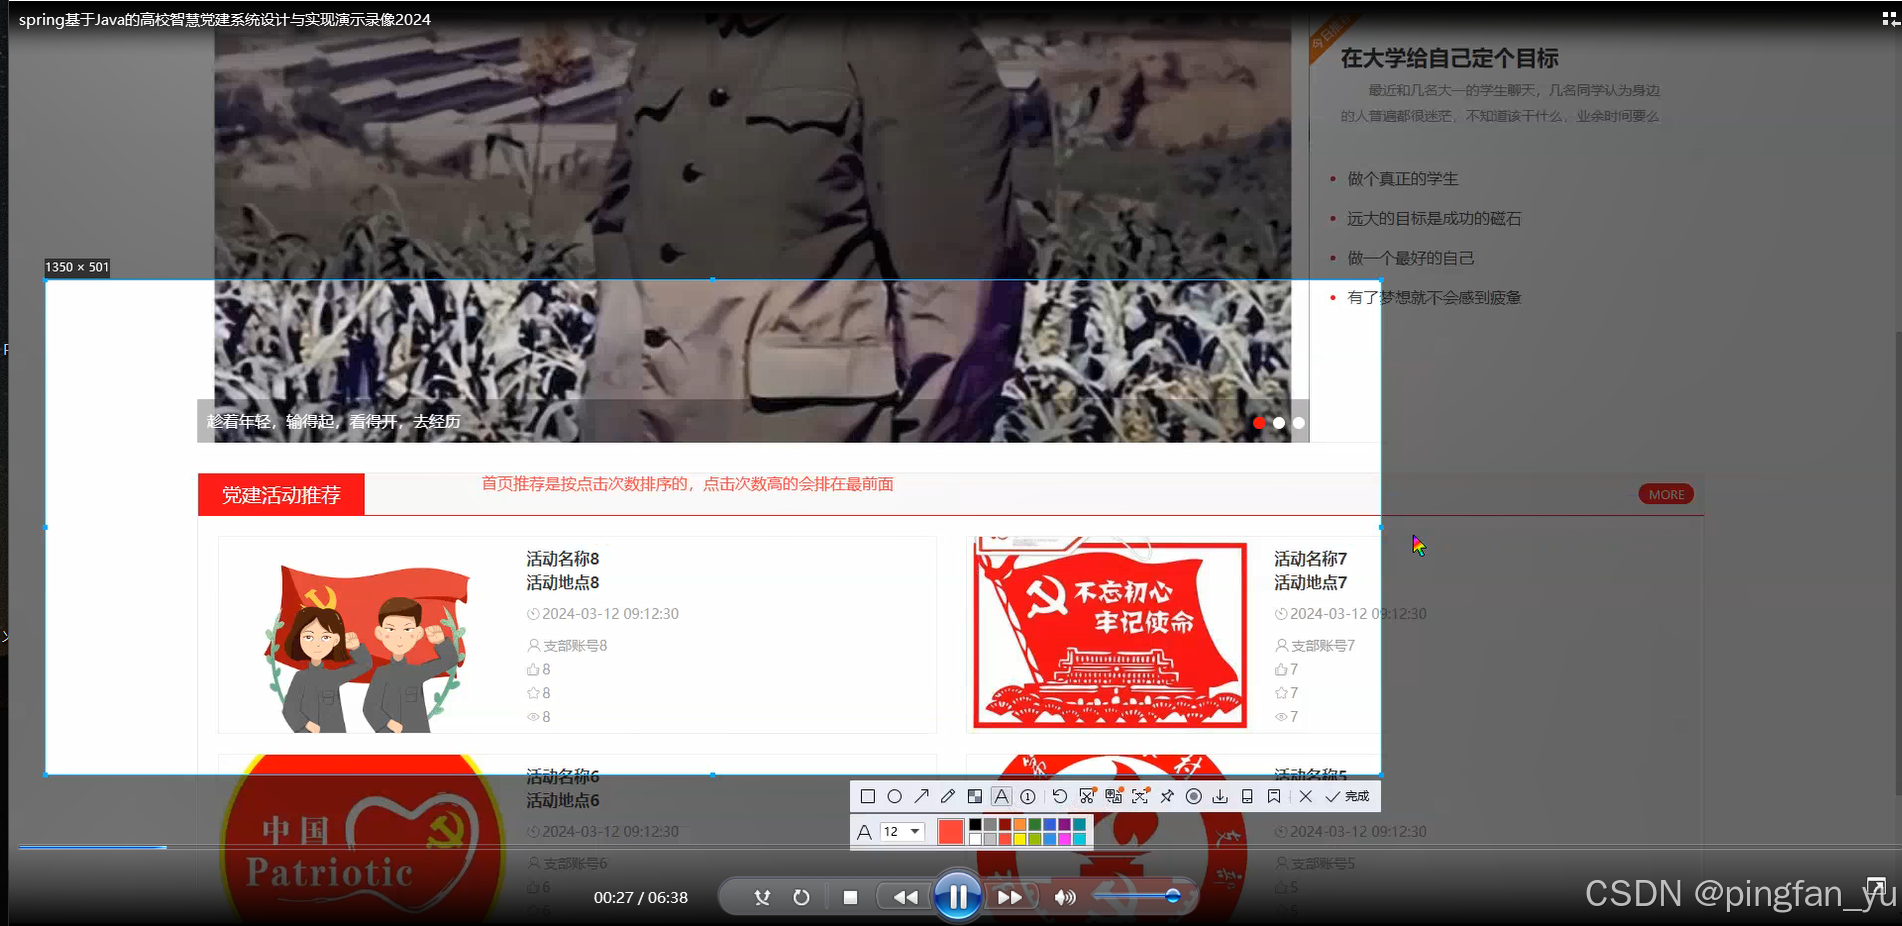Image resolution: width=1902 pixels, height=926 pixels.
Task: Pin the screenshot to the screen
Action: [1167, 797]
